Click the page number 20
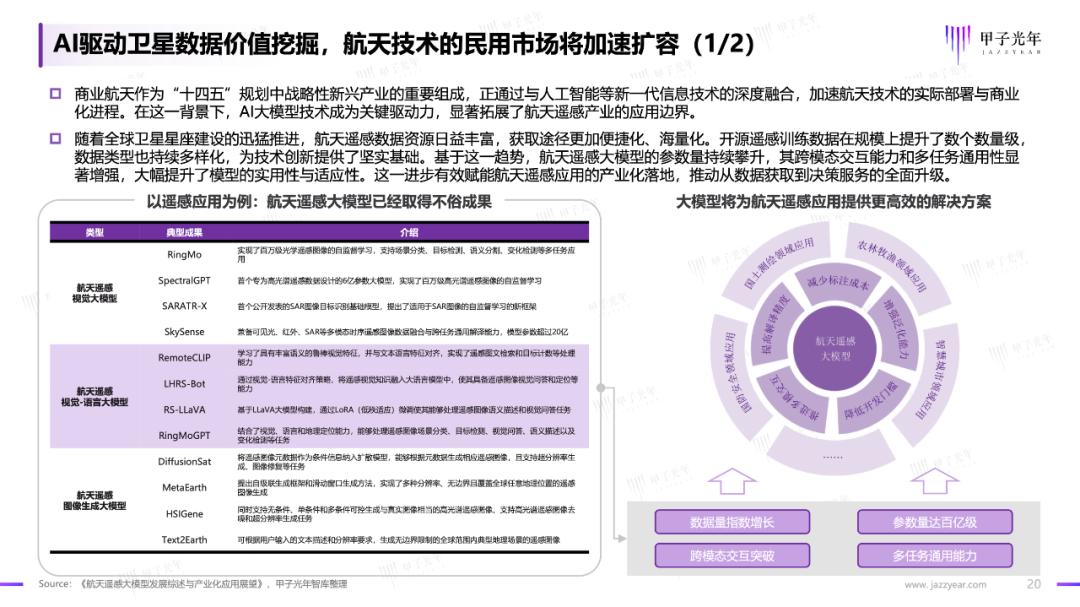The height and width of the screenshot is (607, 1080). coord(1033,584)
